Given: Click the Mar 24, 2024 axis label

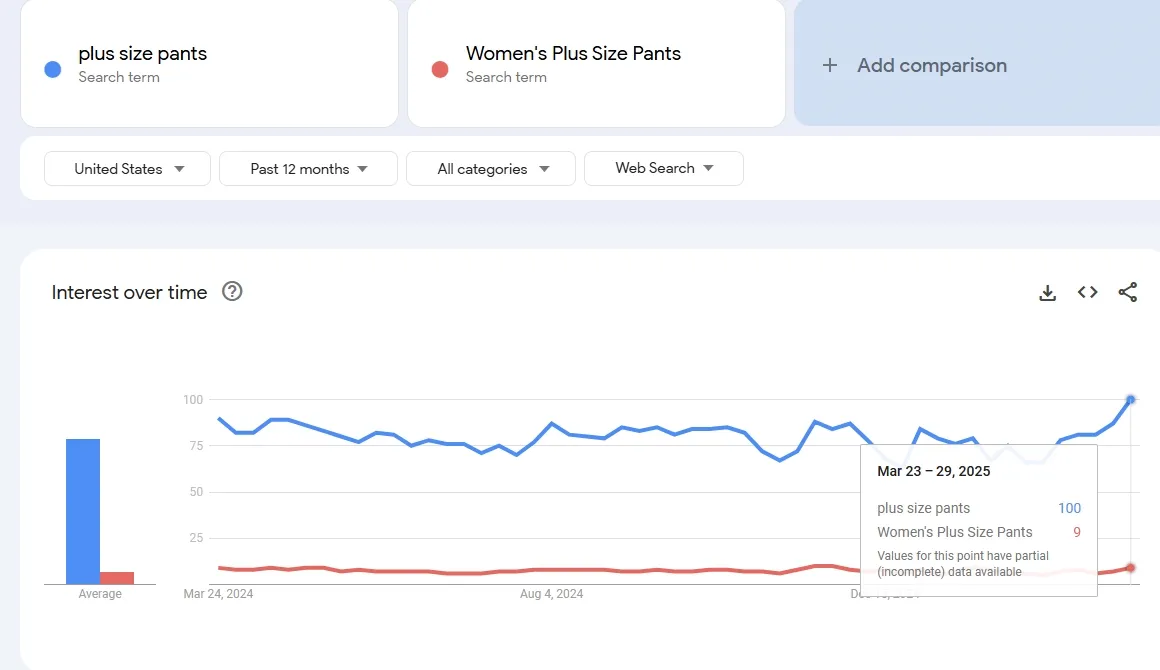Looking at the screenshot, I should point(218,594).
